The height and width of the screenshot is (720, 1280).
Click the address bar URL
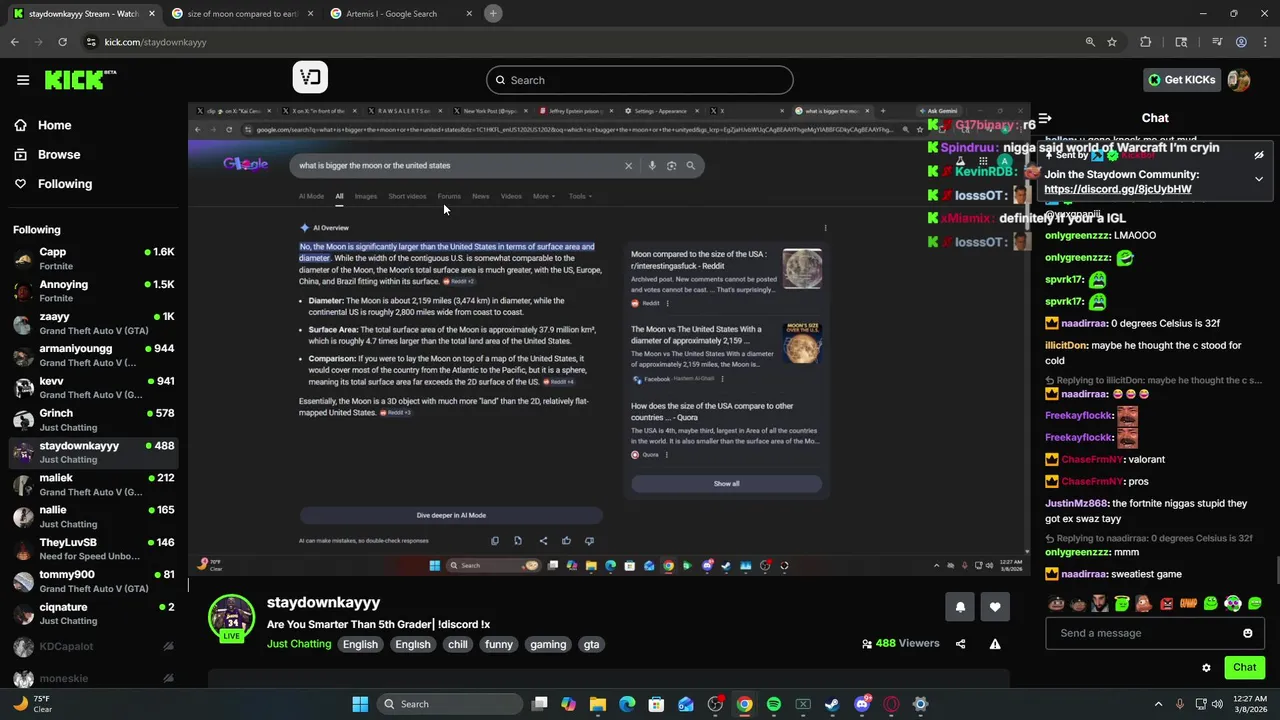(x=155, y=42)
